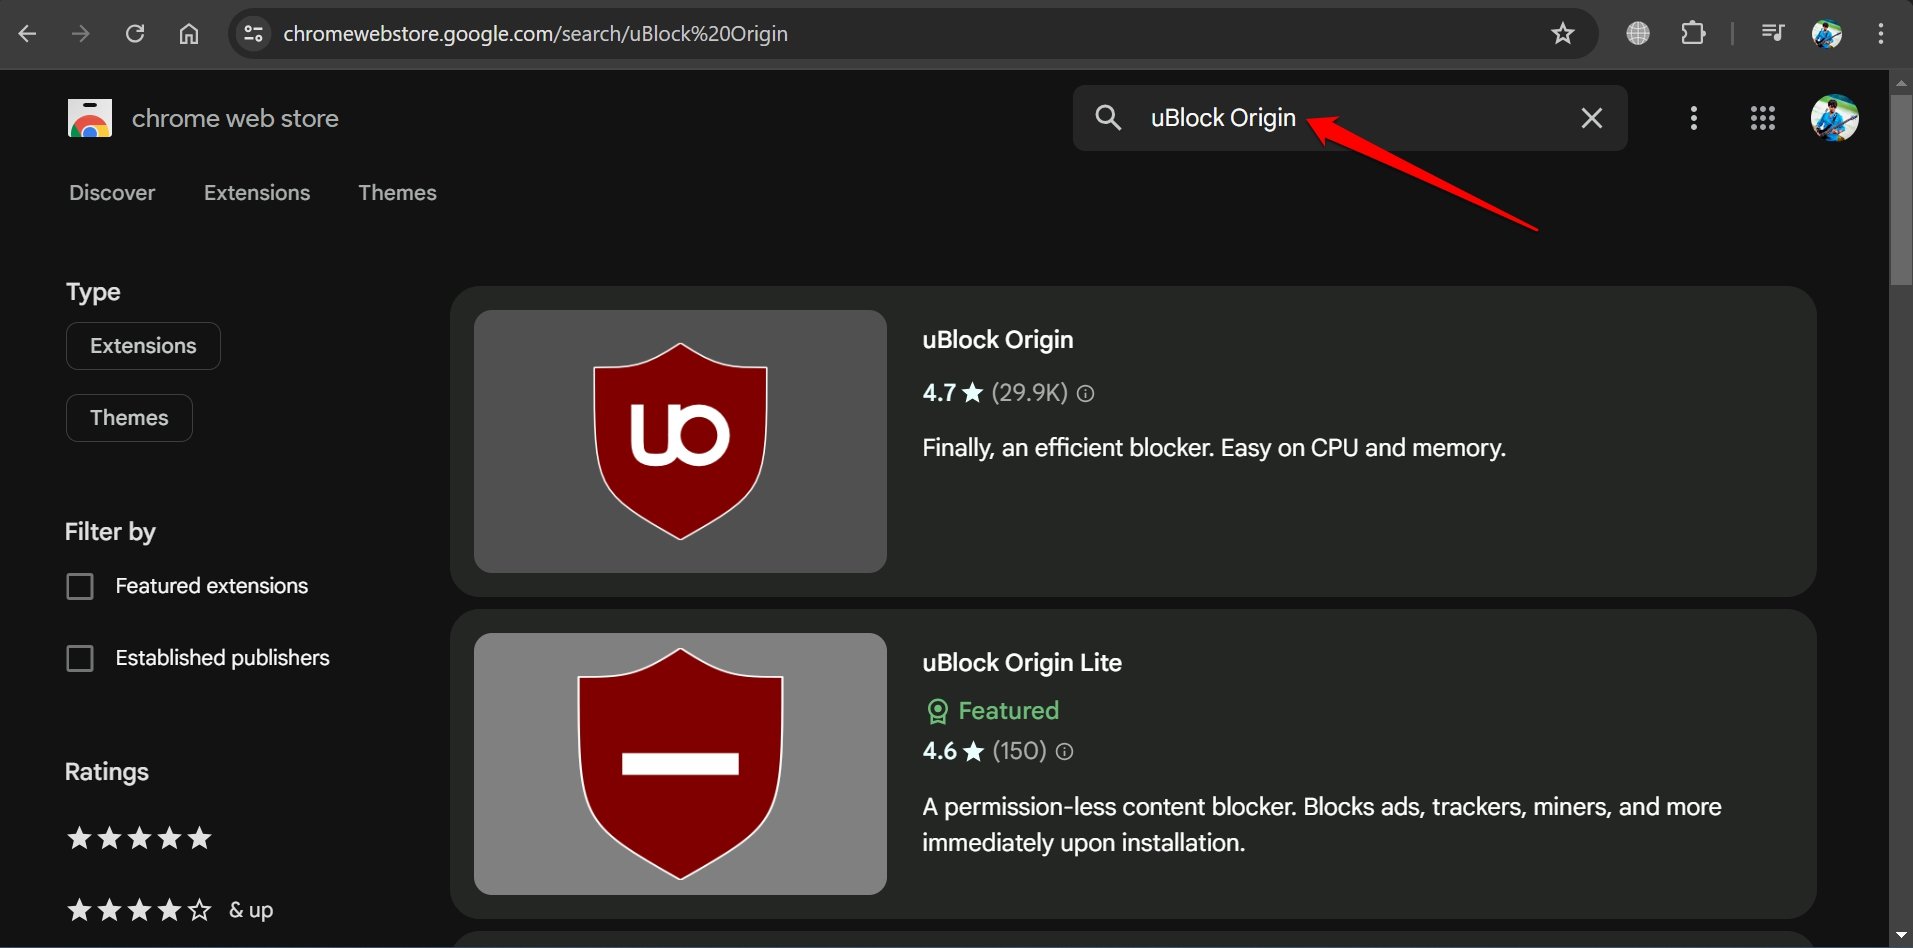
Task: Open the uBlock Origin Lite result title
Action: [x=1022, y=663]
